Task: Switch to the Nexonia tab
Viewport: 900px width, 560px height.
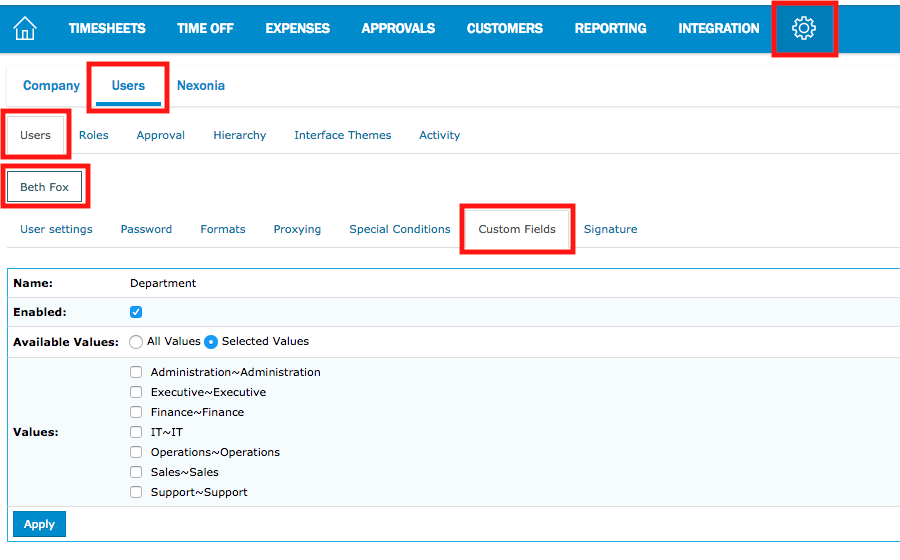Action: click(201, 86)
